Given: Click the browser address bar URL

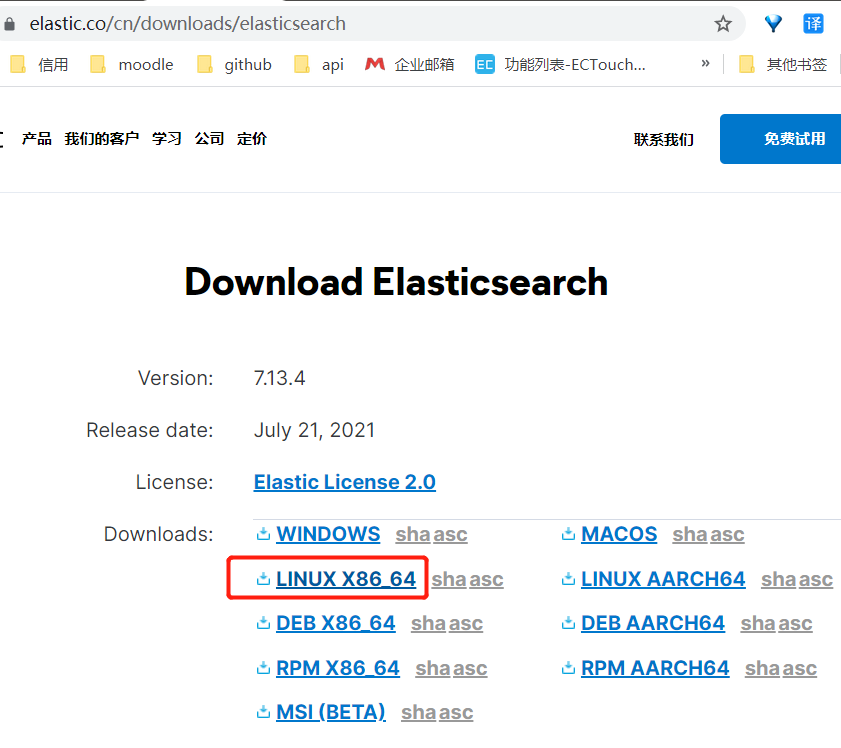Looking at the screenshot, I should click(188, 24).
